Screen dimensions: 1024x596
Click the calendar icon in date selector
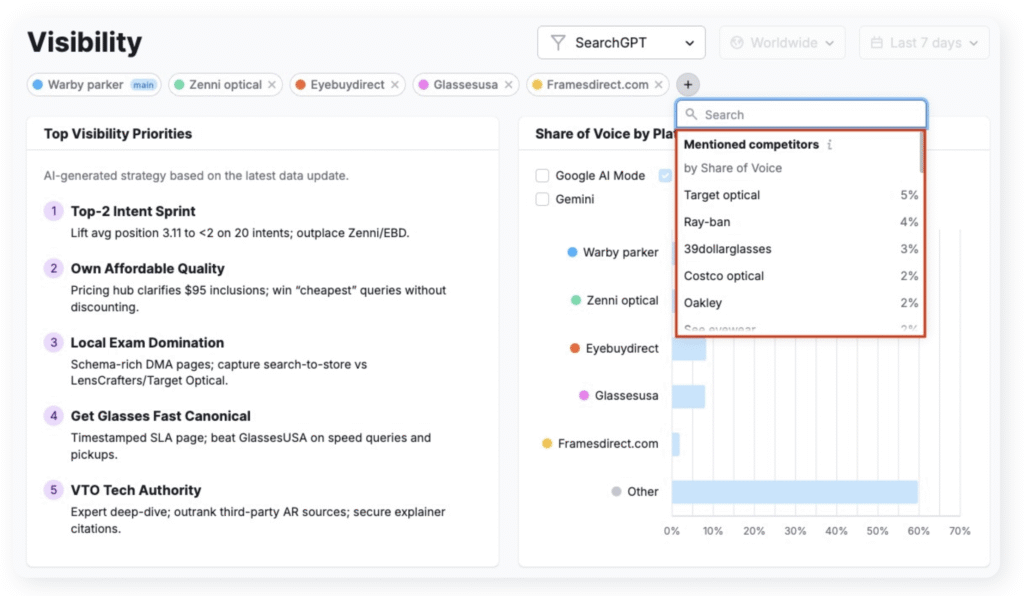pos(877,43)
